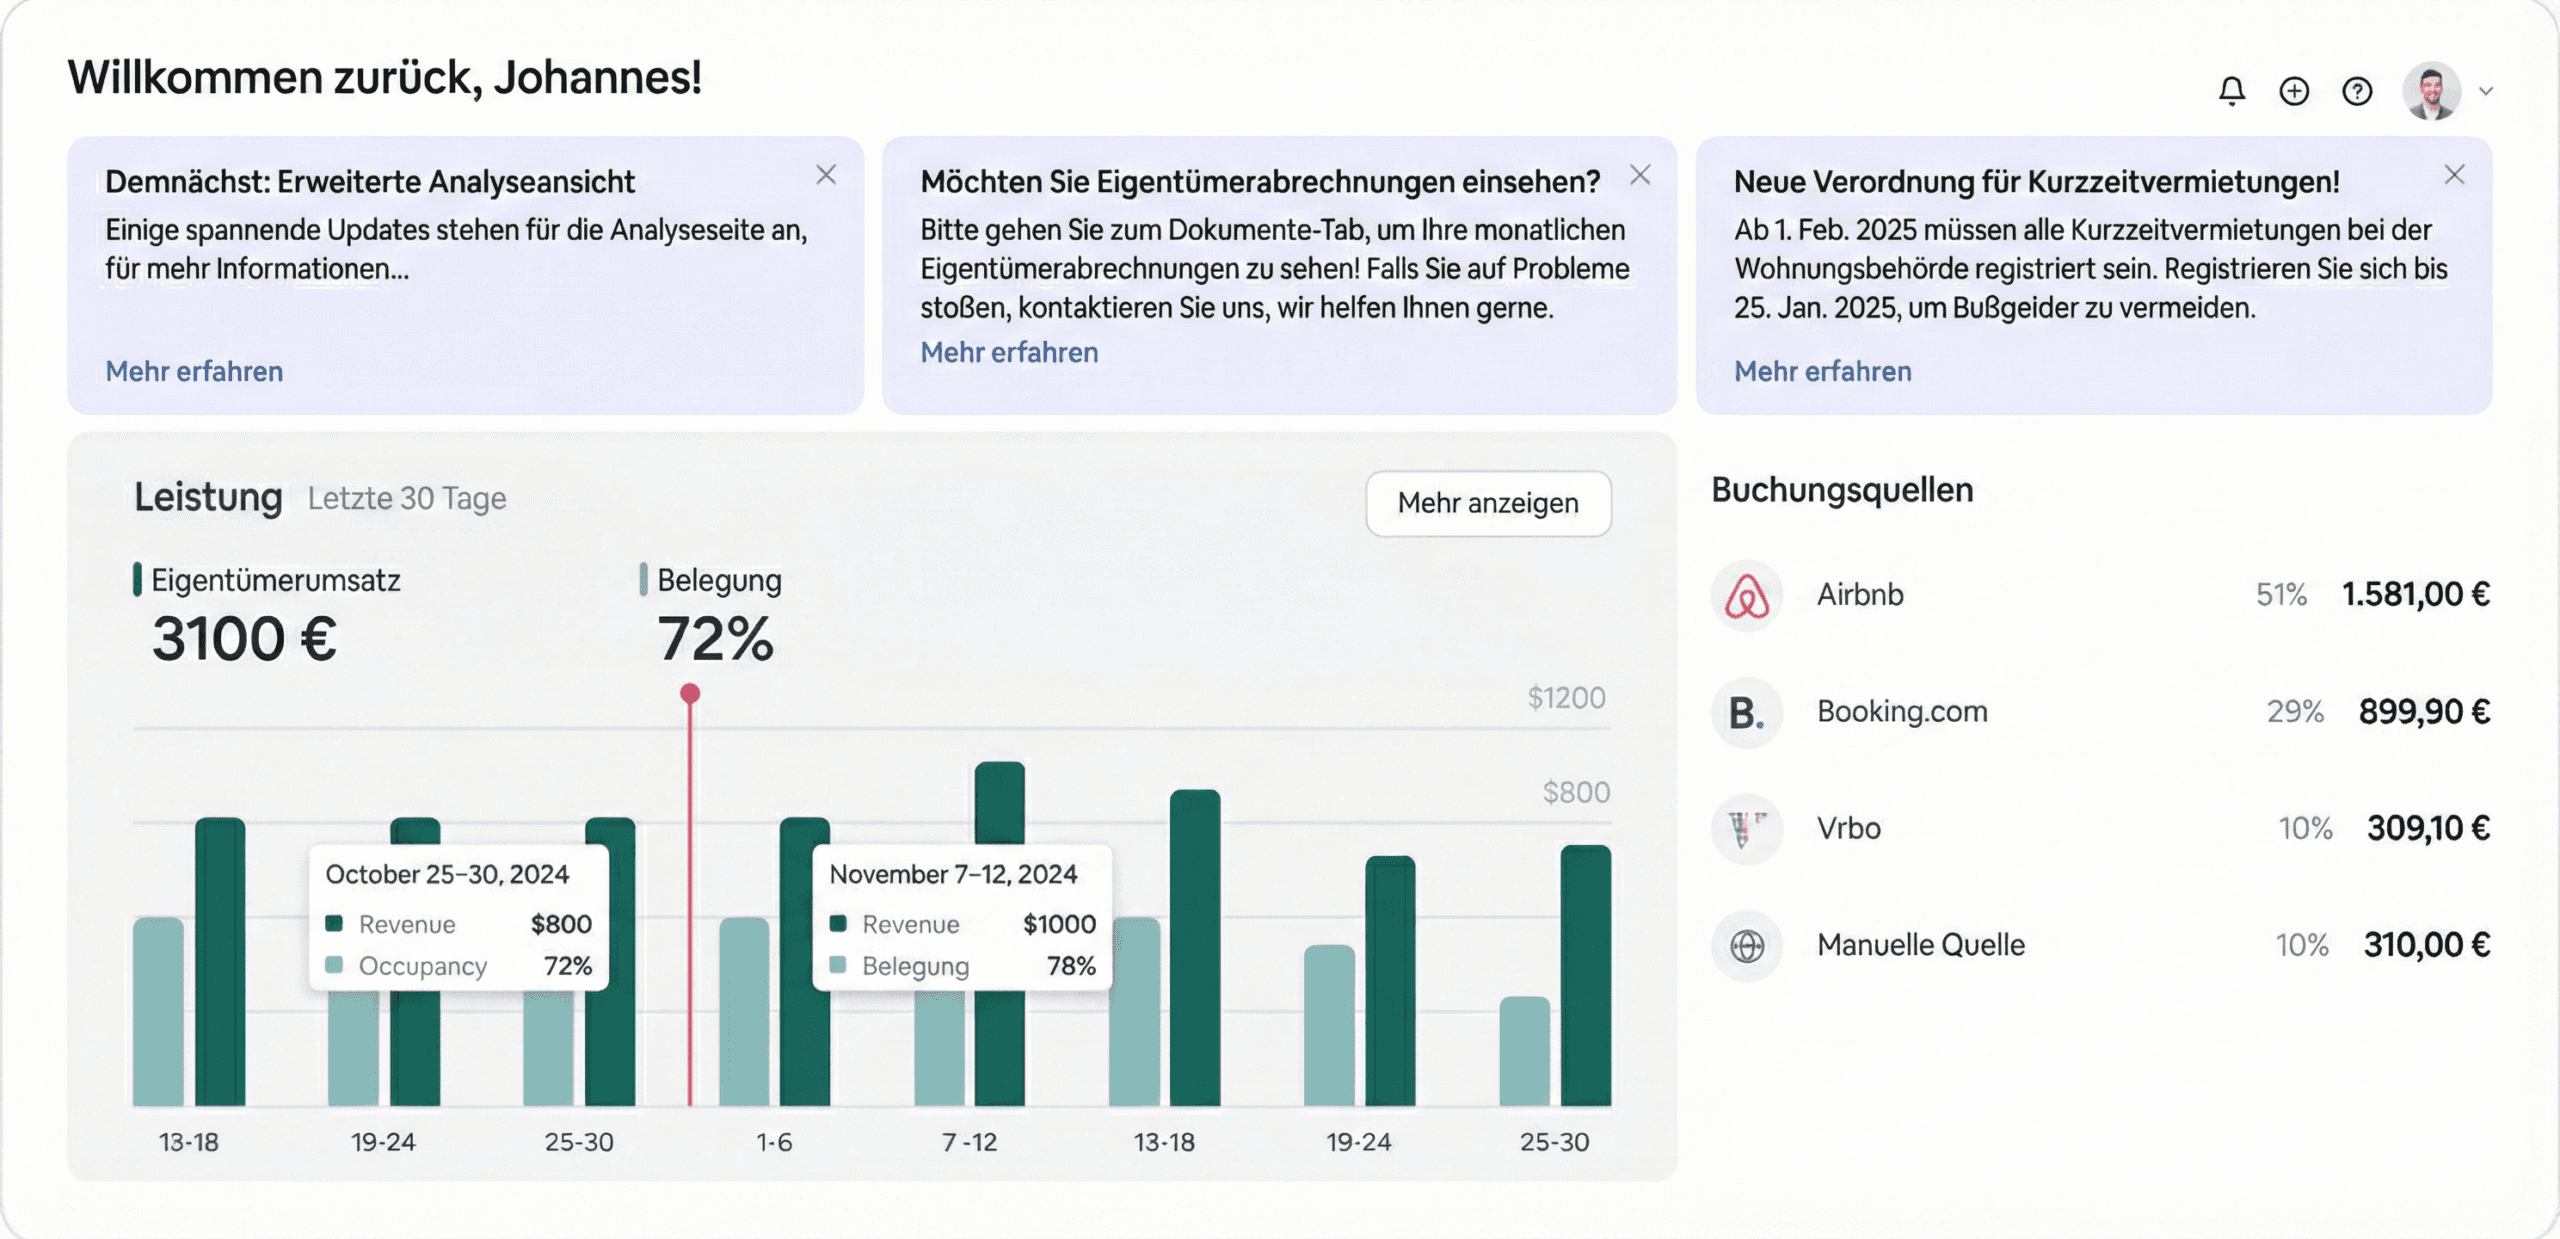Image resolution: width=2560 pixels, height=1239 pixels.
Task: Expand the profile dropdown chevron
Action: coord(2487,90)
